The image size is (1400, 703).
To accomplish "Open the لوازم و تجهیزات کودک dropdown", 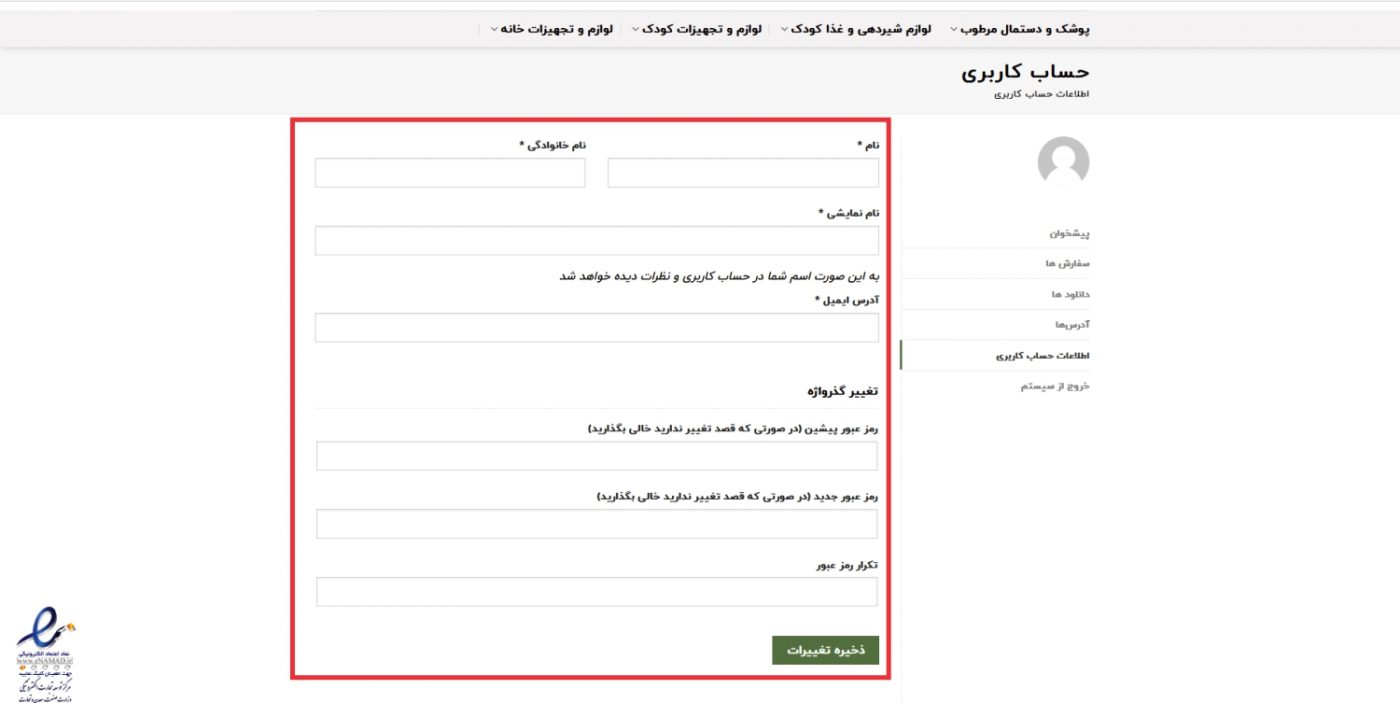I will click(x=700, y=29).
